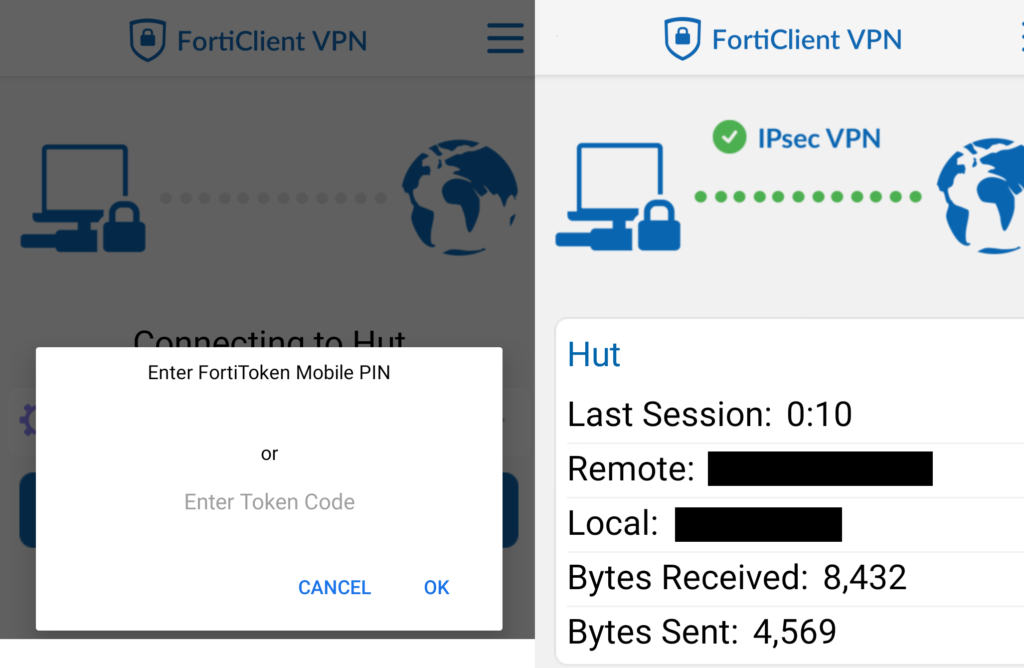
Task: Click the Last Session row
Action: pyautogui.click(x=710, y=414)
